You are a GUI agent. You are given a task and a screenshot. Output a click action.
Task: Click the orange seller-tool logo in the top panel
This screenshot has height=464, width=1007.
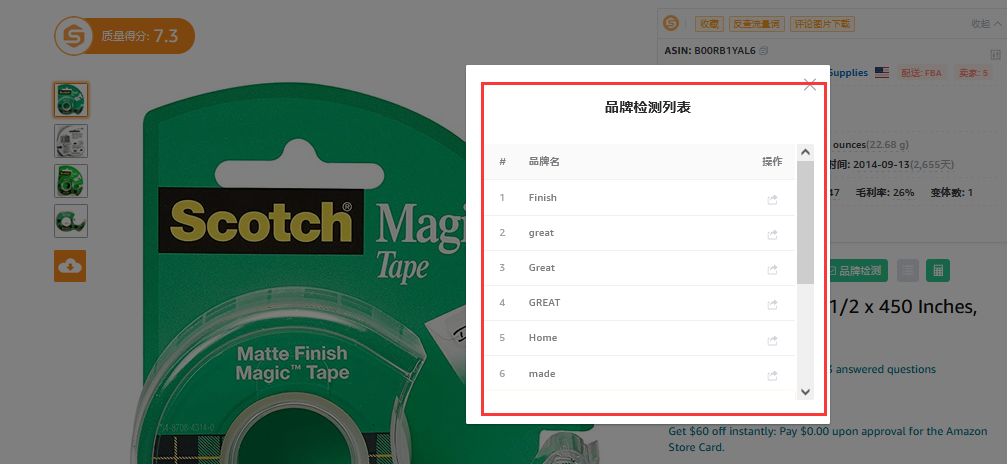[x=671, y=24]
